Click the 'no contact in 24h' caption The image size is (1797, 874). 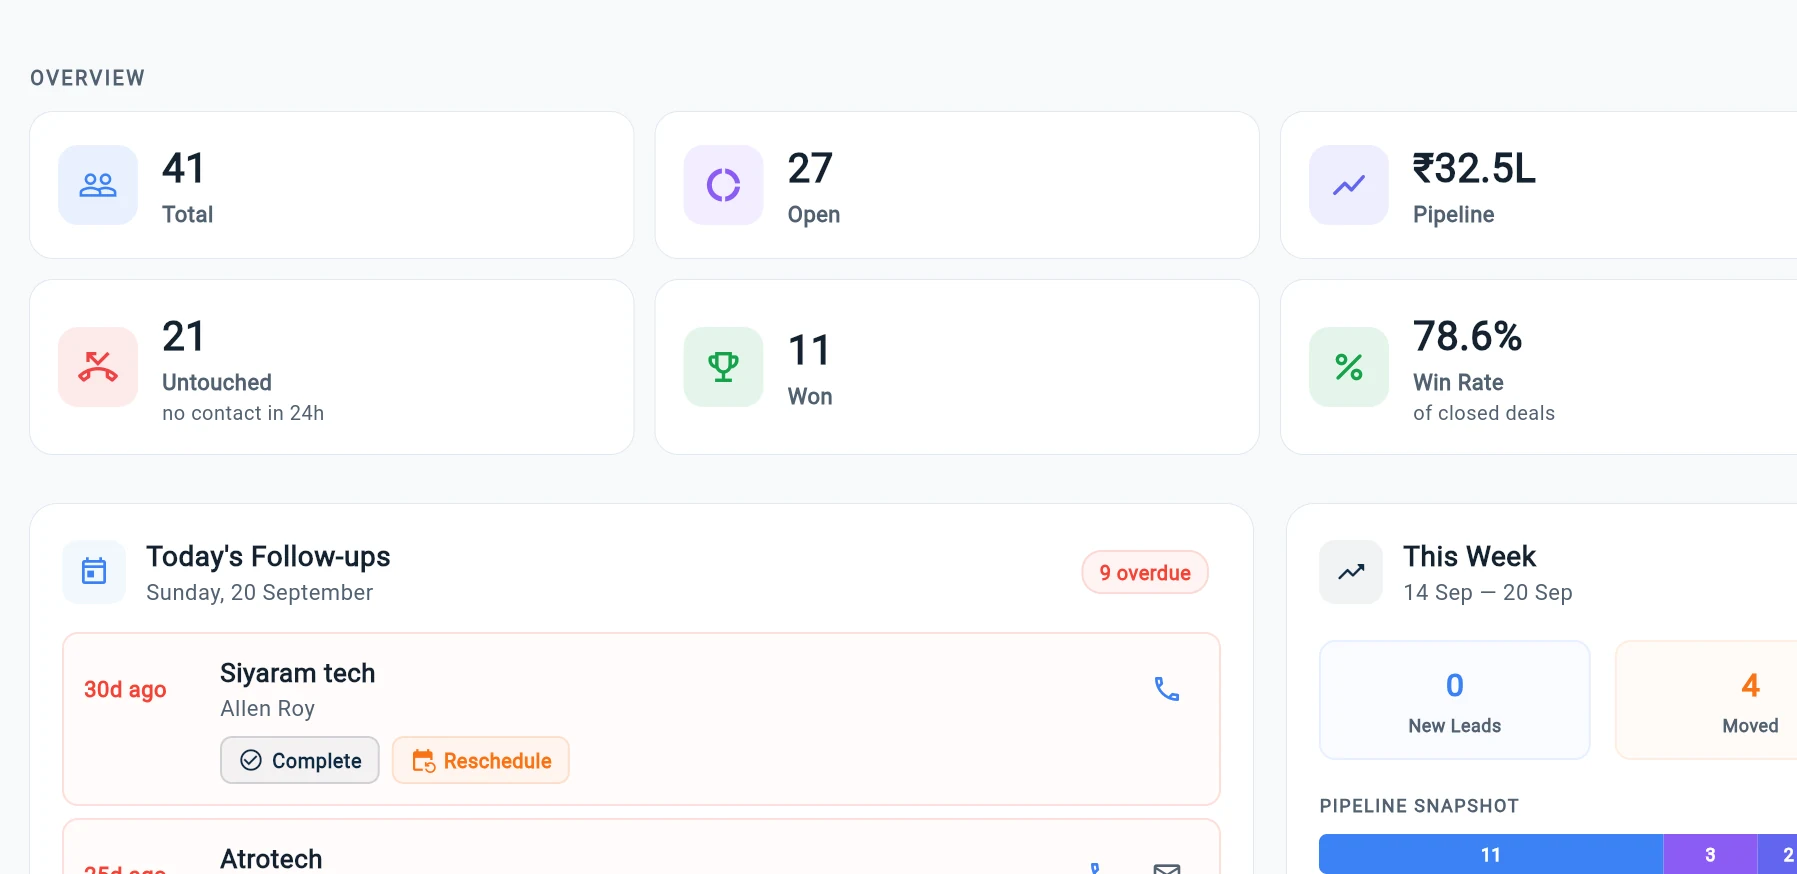tap(243, 413)
